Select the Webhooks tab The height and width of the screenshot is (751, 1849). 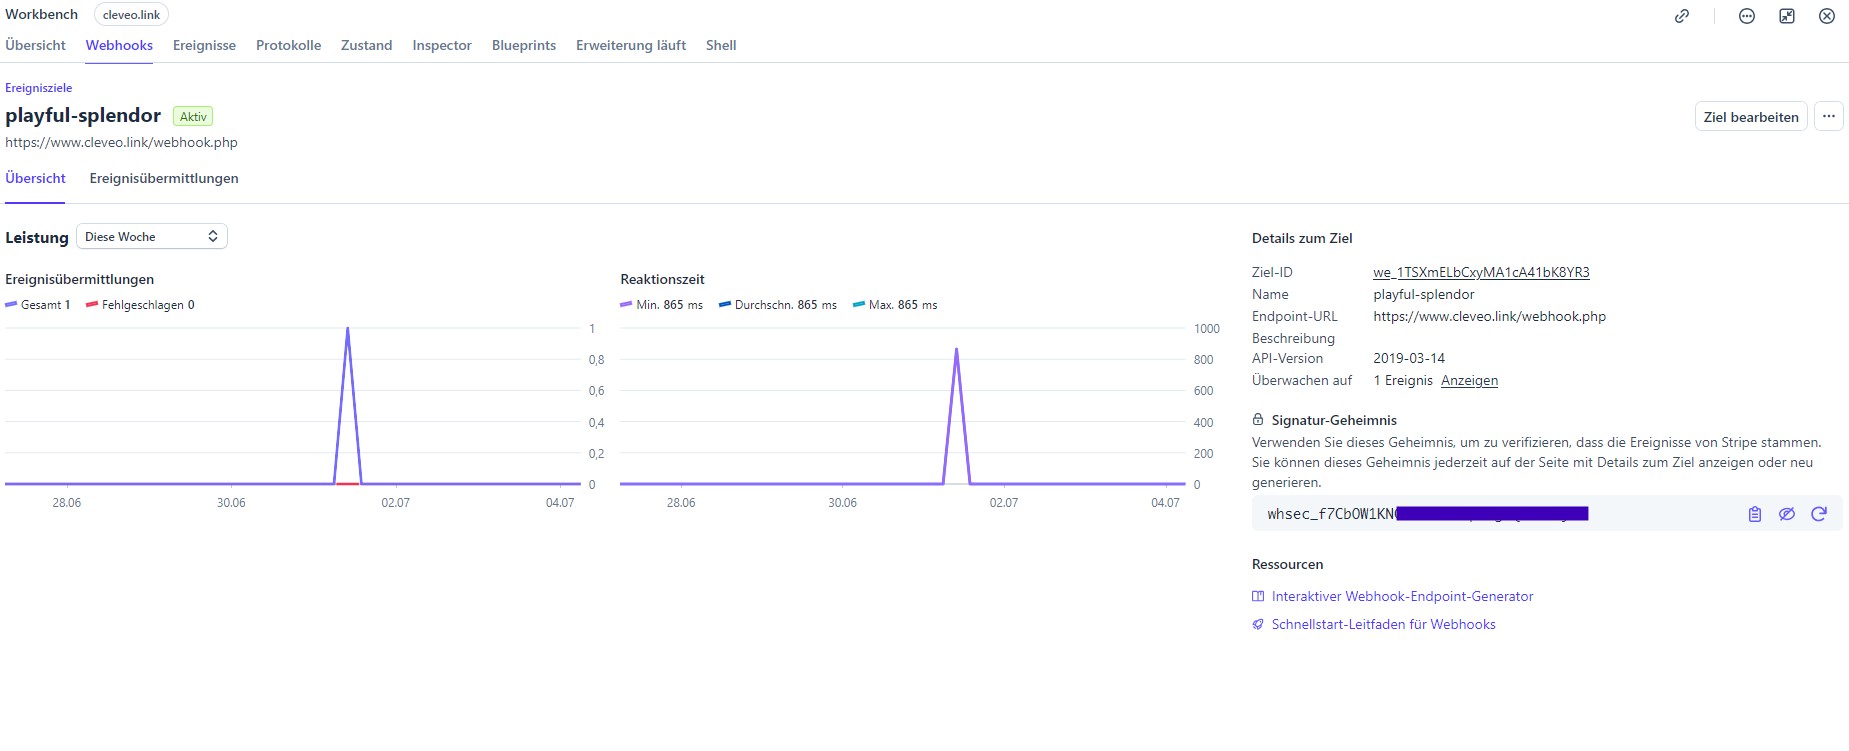pos(119,45)
